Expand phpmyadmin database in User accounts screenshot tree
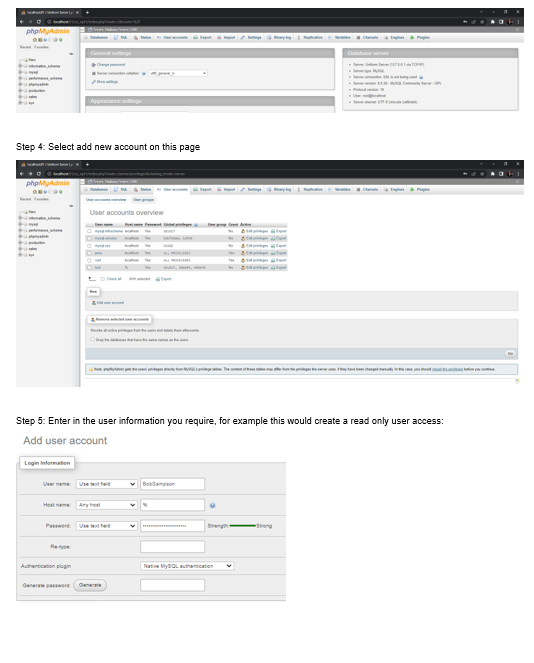 click(x=20, y=236)
